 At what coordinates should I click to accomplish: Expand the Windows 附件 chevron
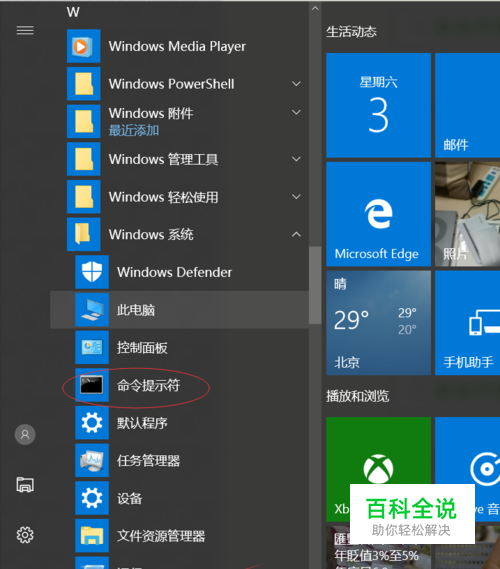[296, 112]
